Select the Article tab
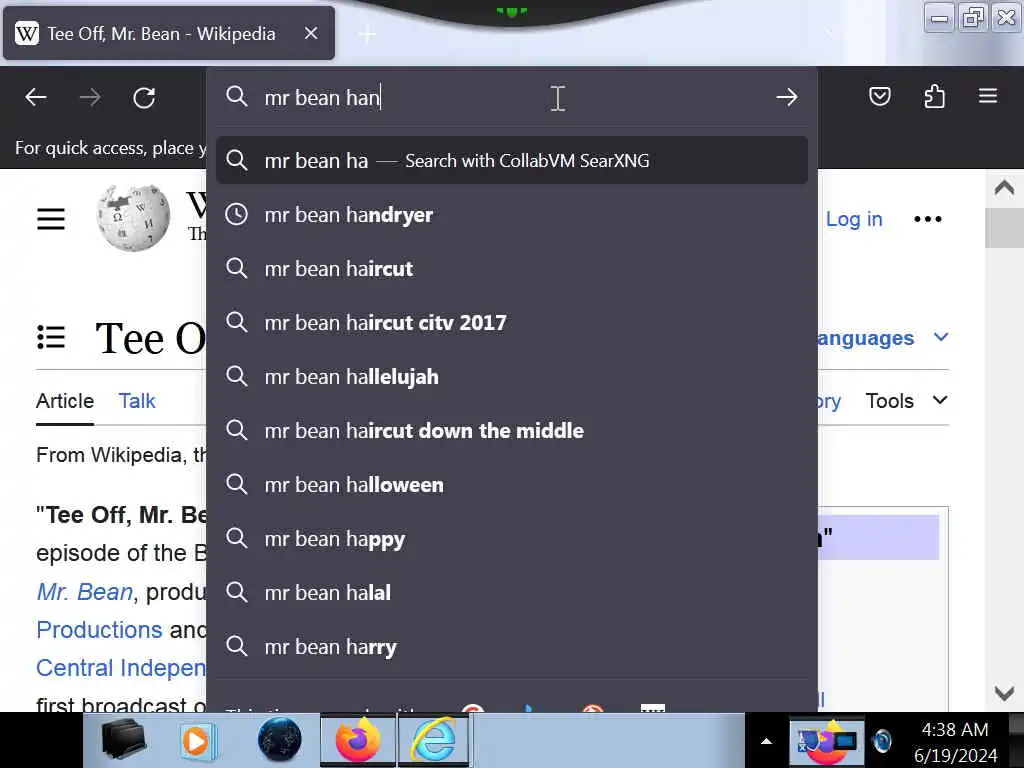The width and height of the screenshot is (1024, 768). click(x=65, y=401)
